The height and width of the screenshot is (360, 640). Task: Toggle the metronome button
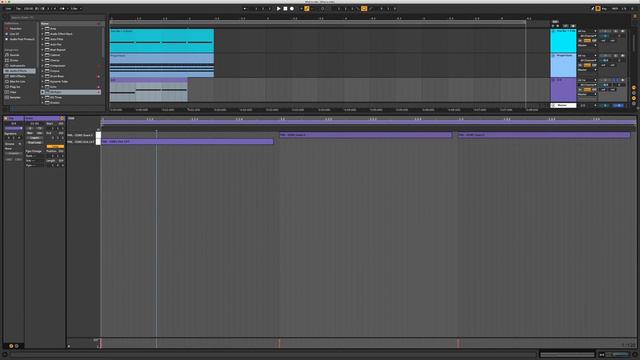pos(62,9)
